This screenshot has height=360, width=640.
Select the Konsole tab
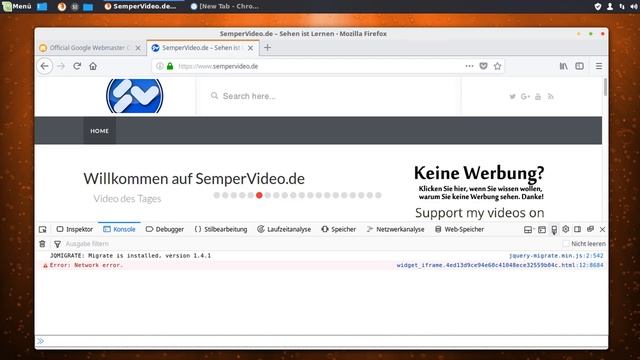click(x=119, y=229)
